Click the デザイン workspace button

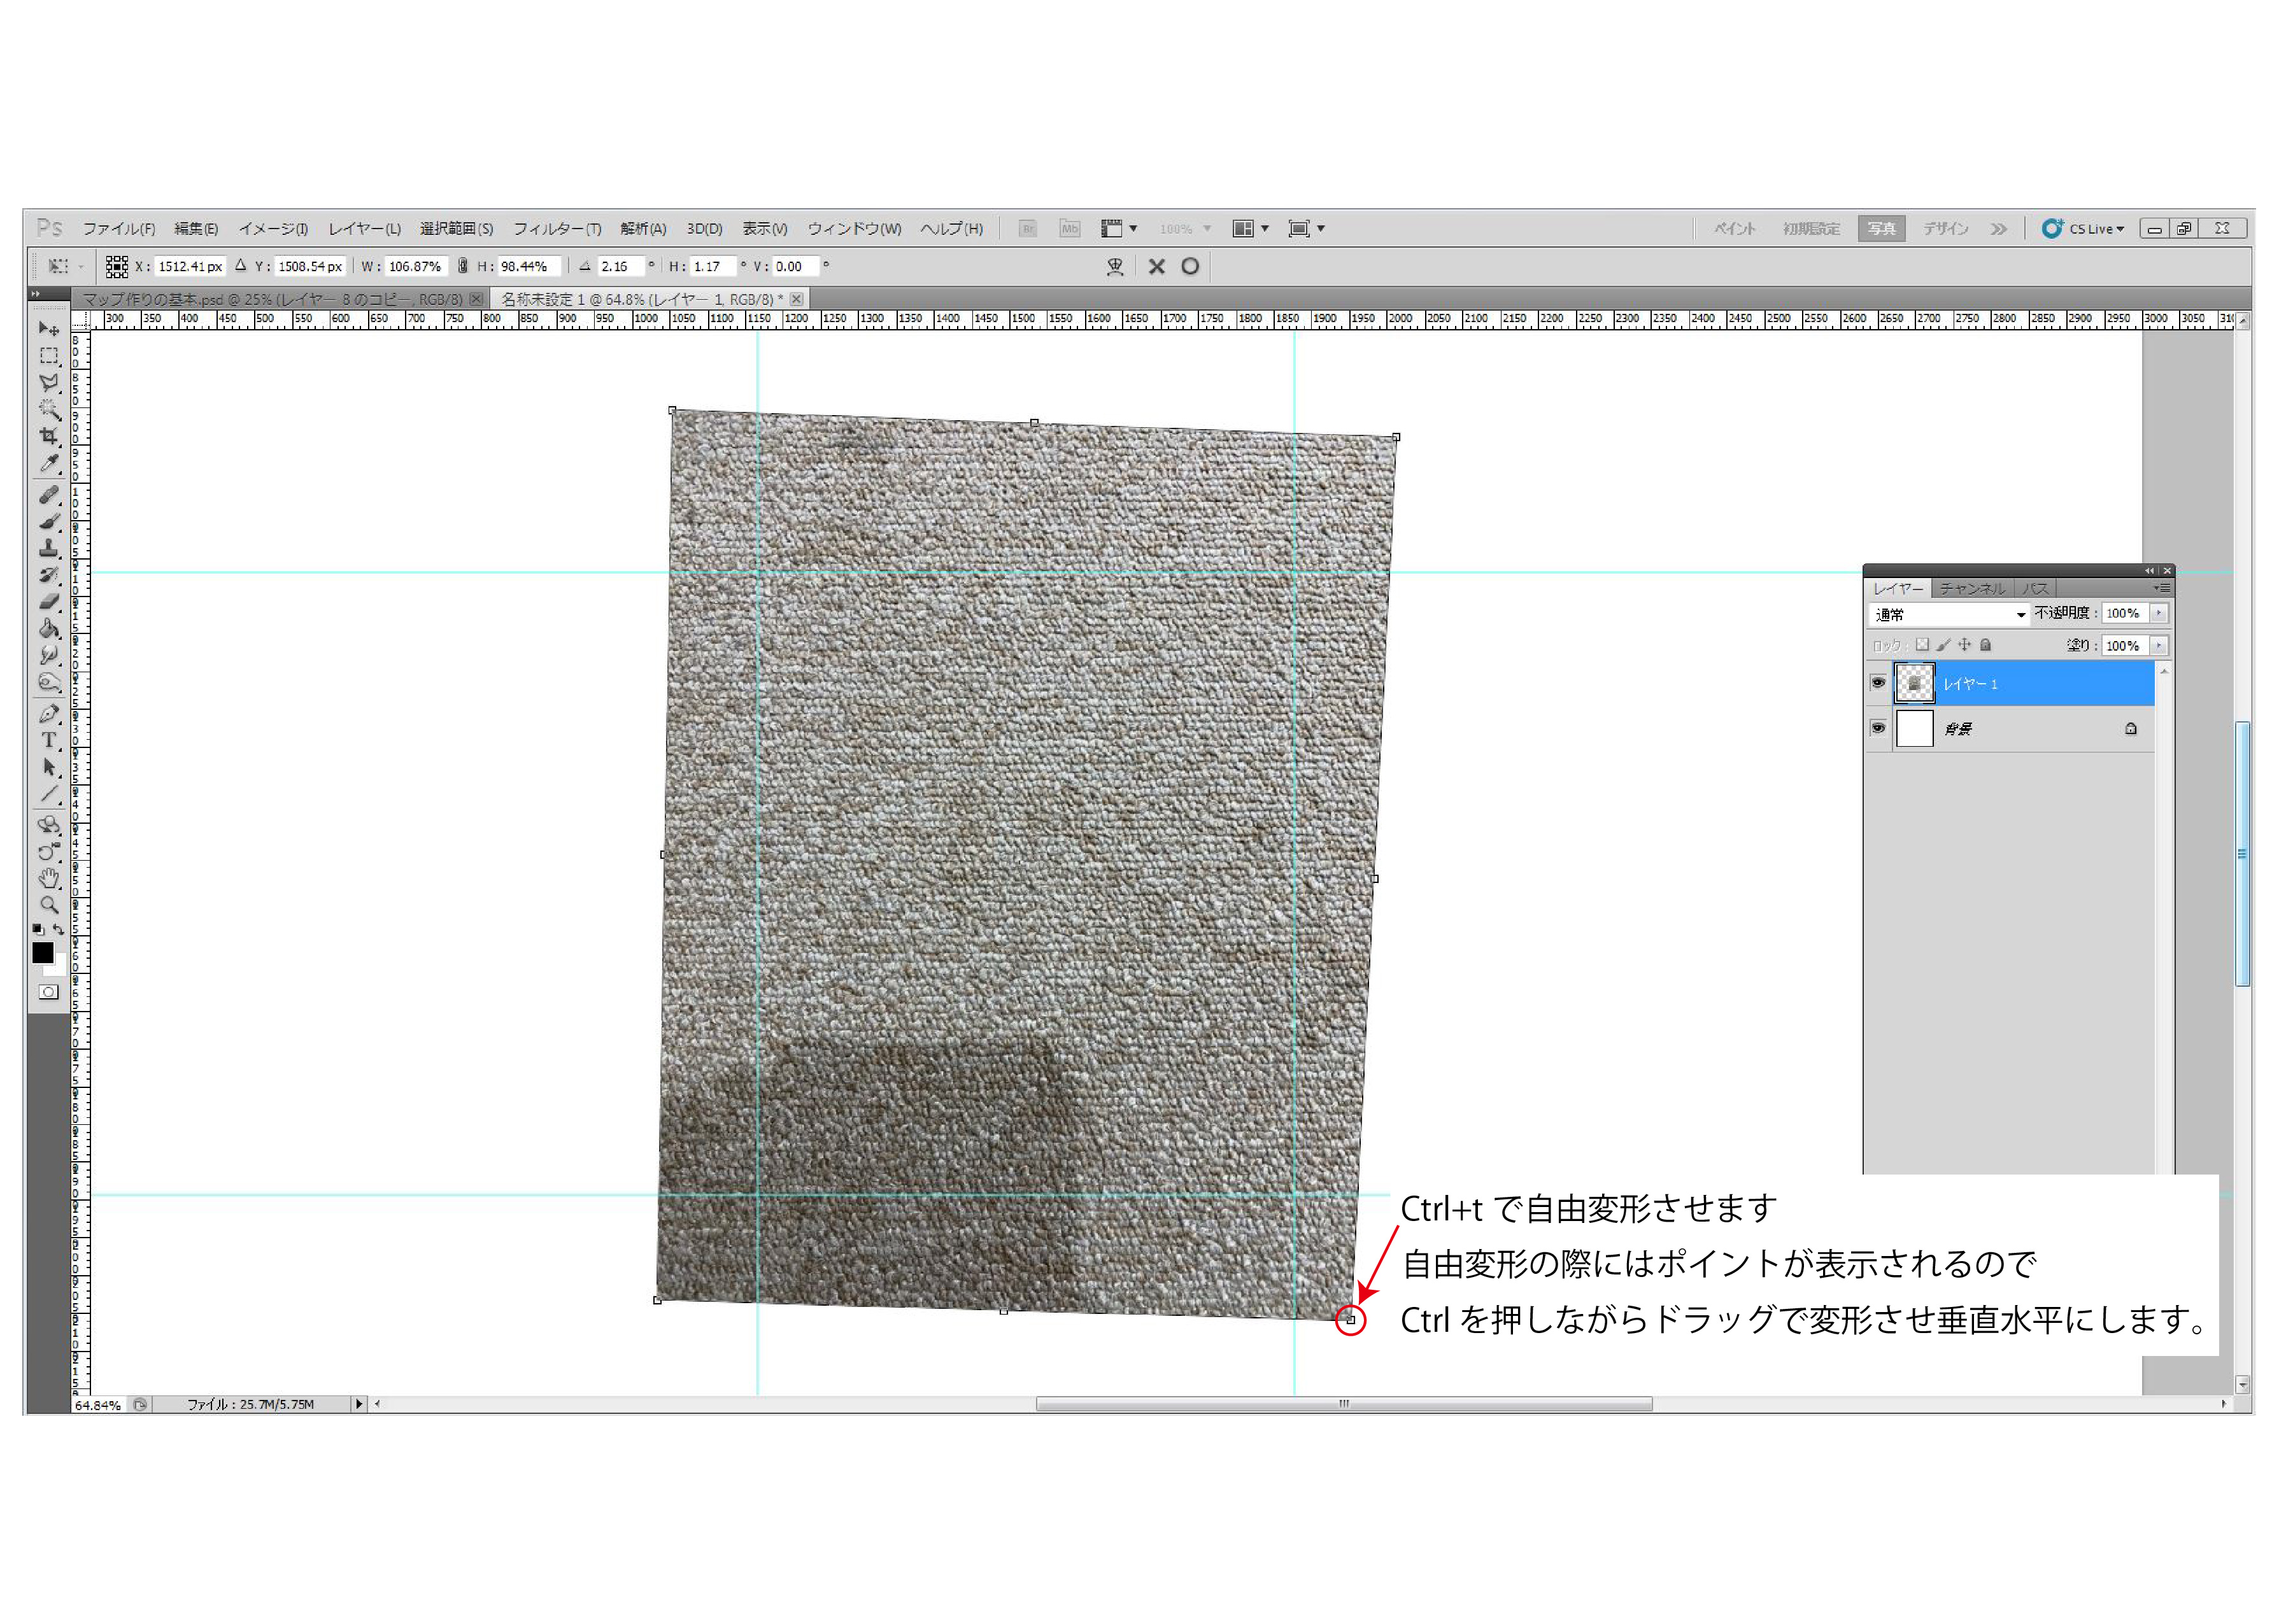(1944, 229)
